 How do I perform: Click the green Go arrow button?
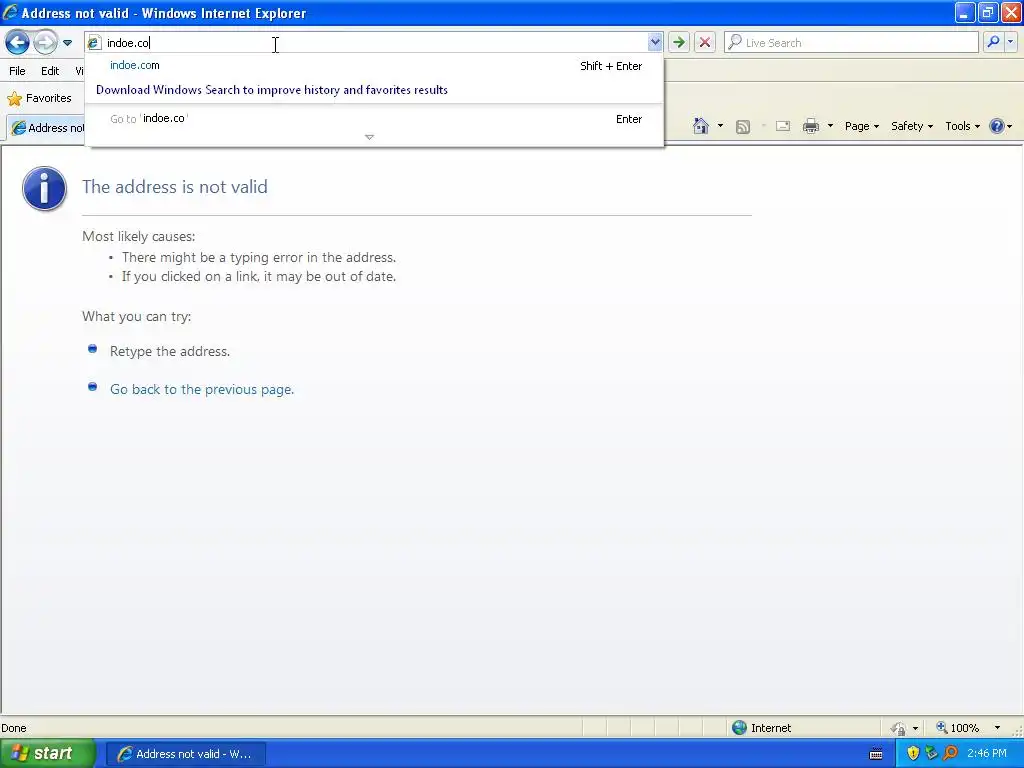[679, 43]
